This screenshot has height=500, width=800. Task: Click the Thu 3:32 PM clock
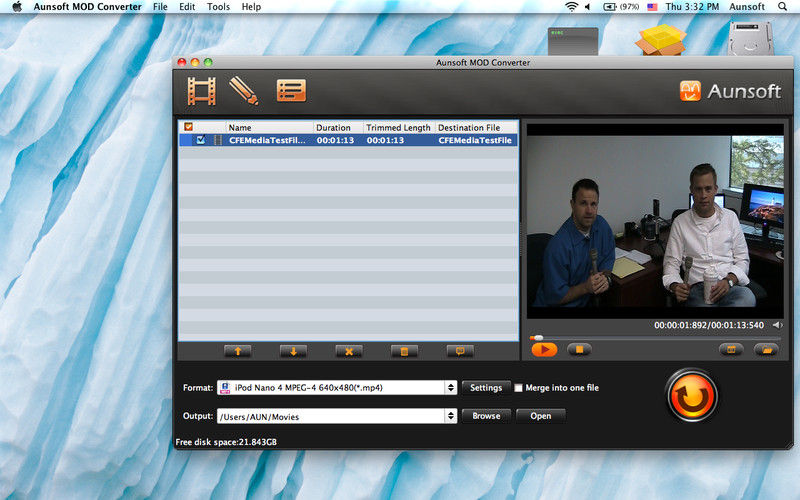click(x=692, y=7)
